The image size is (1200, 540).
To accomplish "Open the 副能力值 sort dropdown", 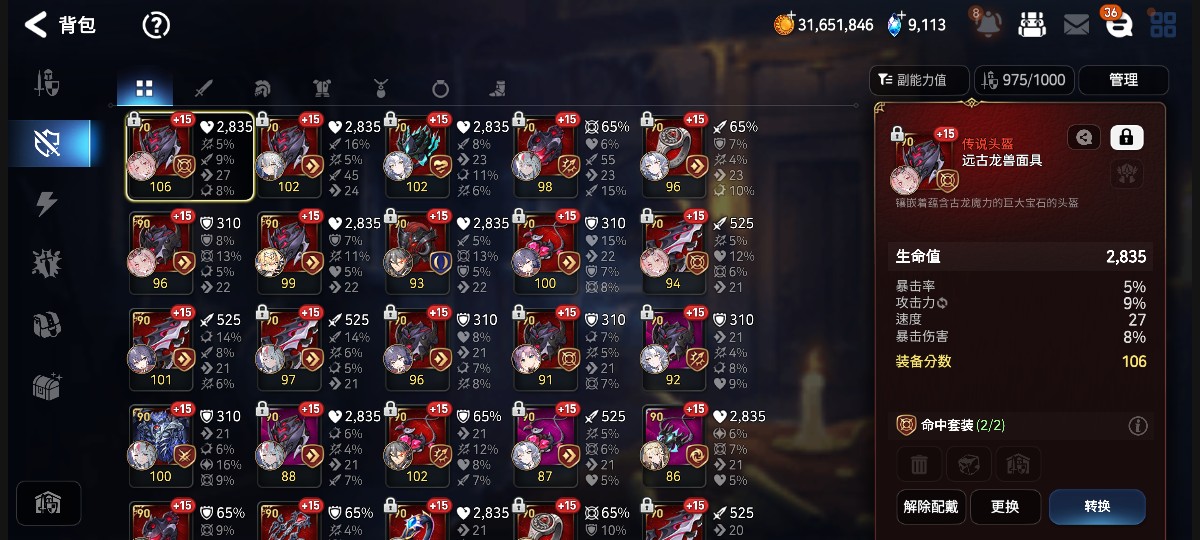I will [x=921, y=80].
